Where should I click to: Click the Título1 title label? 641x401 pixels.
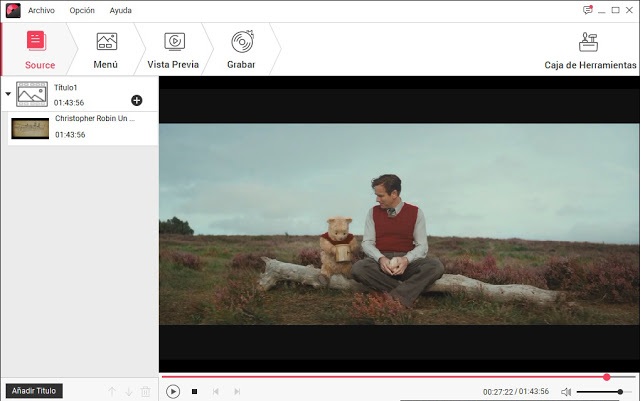pos(65,87)
